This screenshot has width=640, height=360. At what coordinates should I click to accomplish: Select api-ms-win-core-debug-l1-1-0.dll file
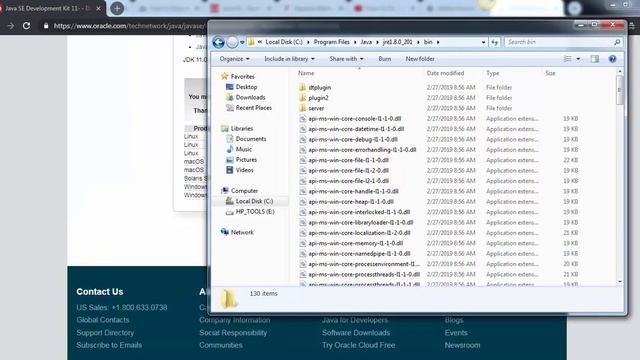pos(353,139)
